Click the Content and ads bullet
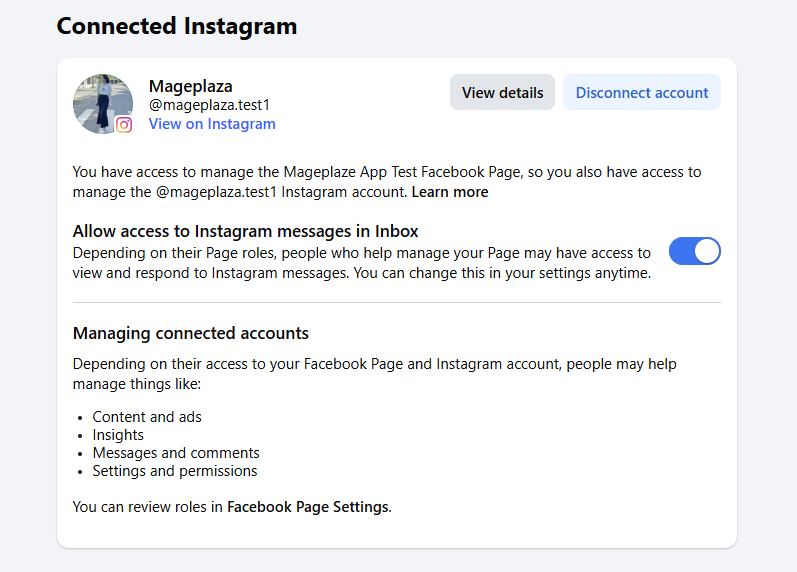Viewport: 797px width, 572px height. [147, 416]
